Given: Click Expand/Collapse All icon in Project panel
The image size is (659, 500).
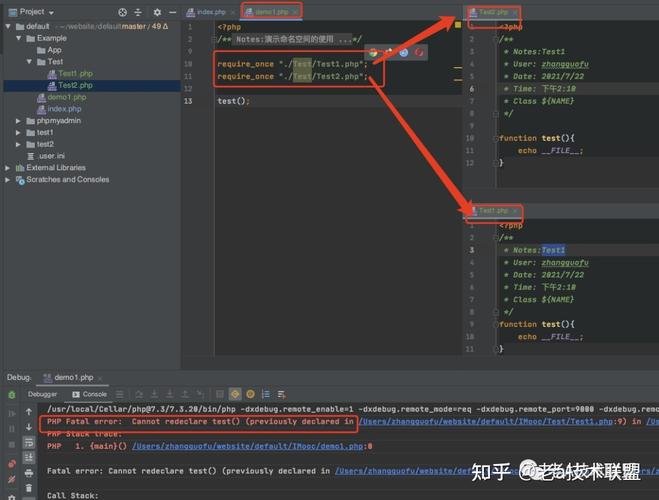Looking at the screenshot, I should [138, 12].
